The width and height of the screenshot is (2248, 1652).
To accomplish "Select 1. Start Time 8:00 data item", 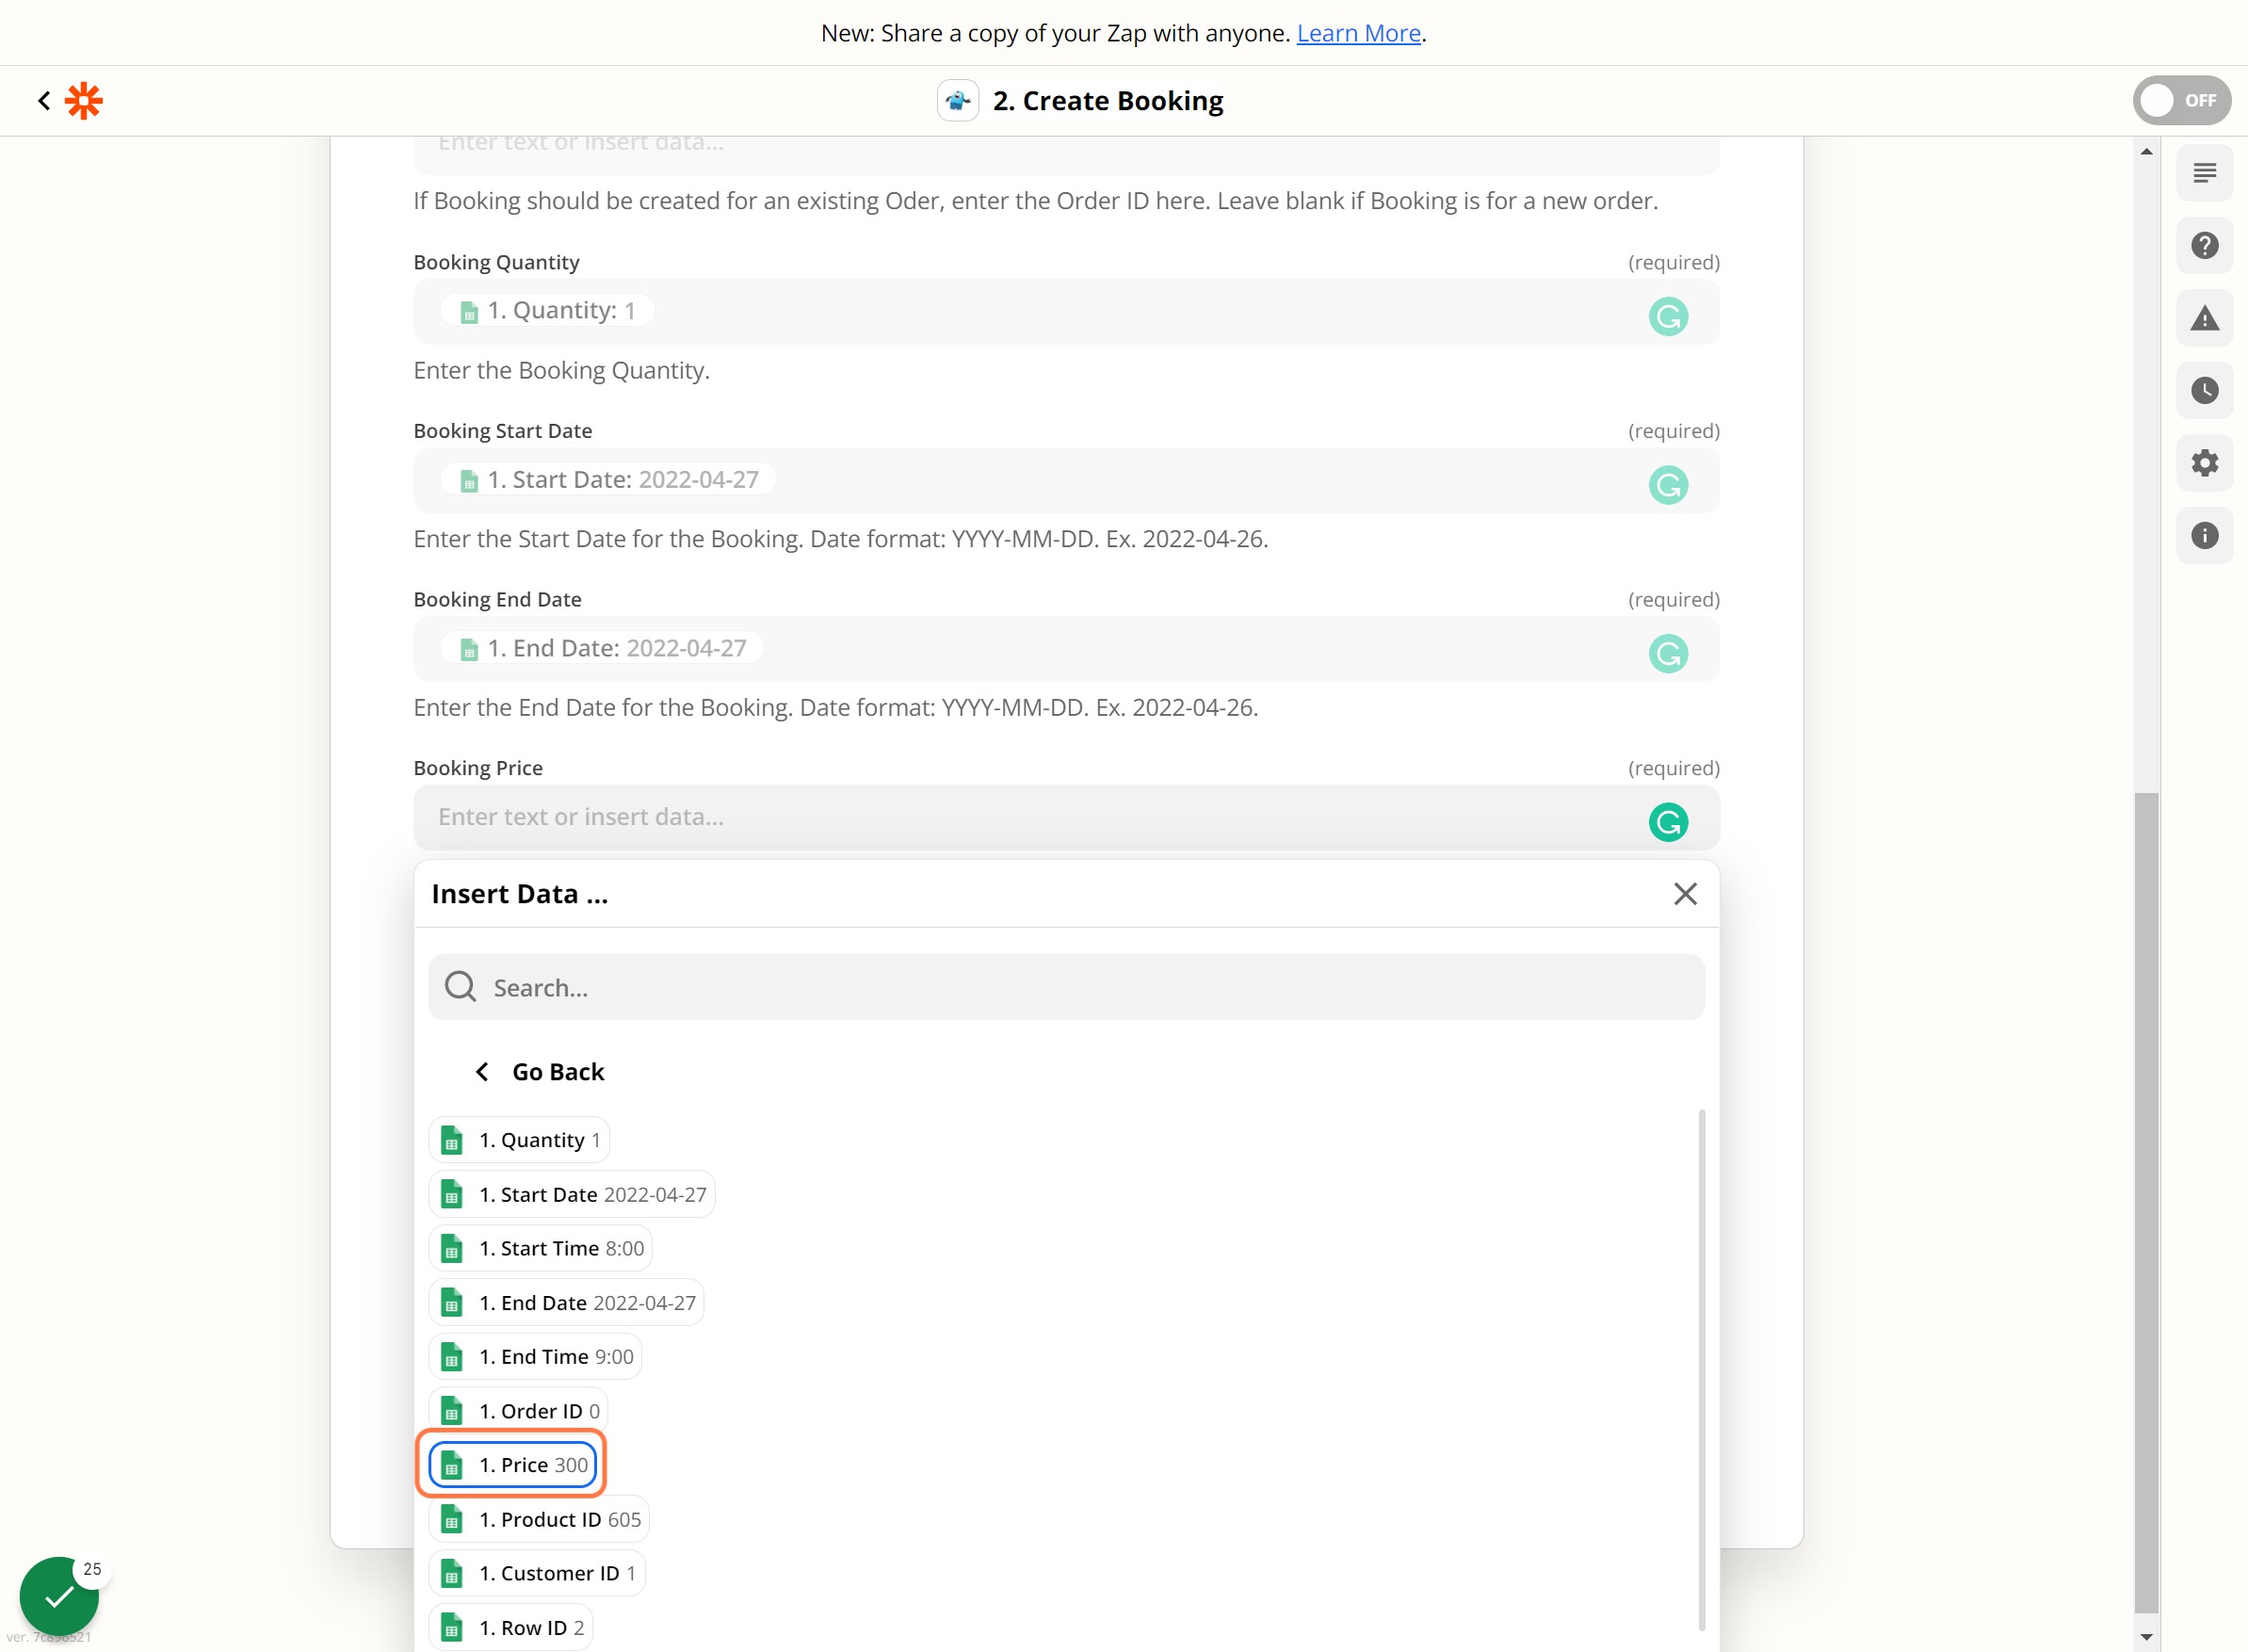I will tap(541, 1248).
